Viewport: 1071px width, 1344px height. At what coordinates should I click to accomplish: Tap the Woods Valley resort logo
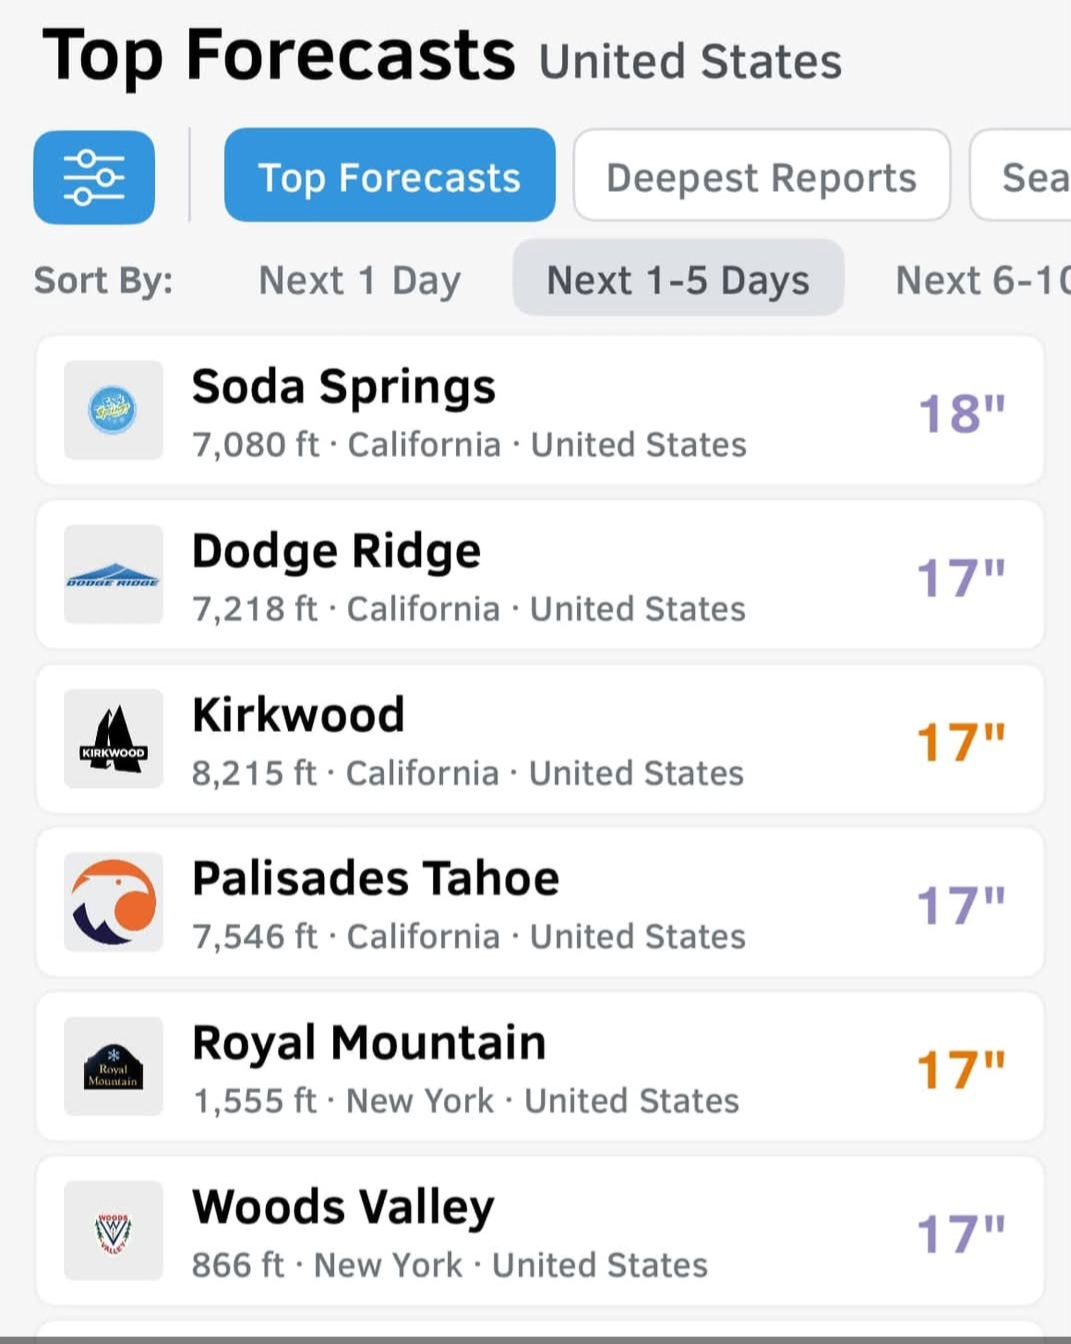[113, 1230]
